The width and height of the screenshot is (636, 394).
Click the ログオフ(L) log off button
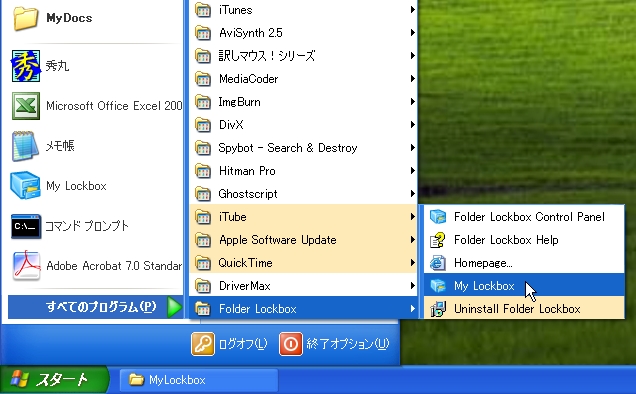coord(230,344)
